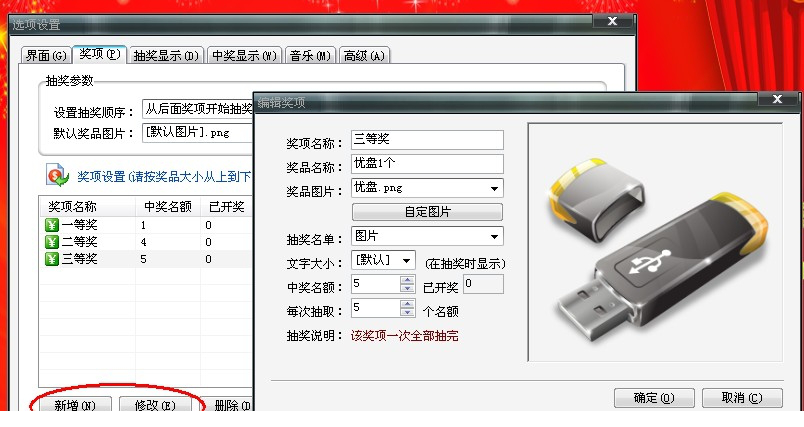Click 中奖名额 value 4 for 二等奖
The width and height of the screenshot is (804, 427).
(144, 242)
